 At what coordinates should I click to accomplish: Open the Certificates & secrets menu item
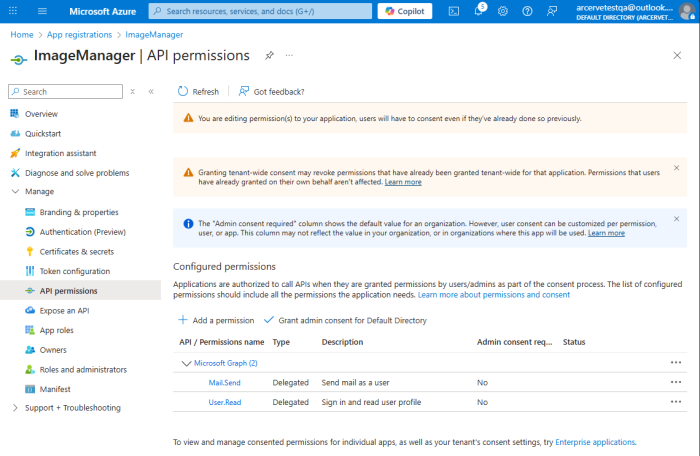76,251
